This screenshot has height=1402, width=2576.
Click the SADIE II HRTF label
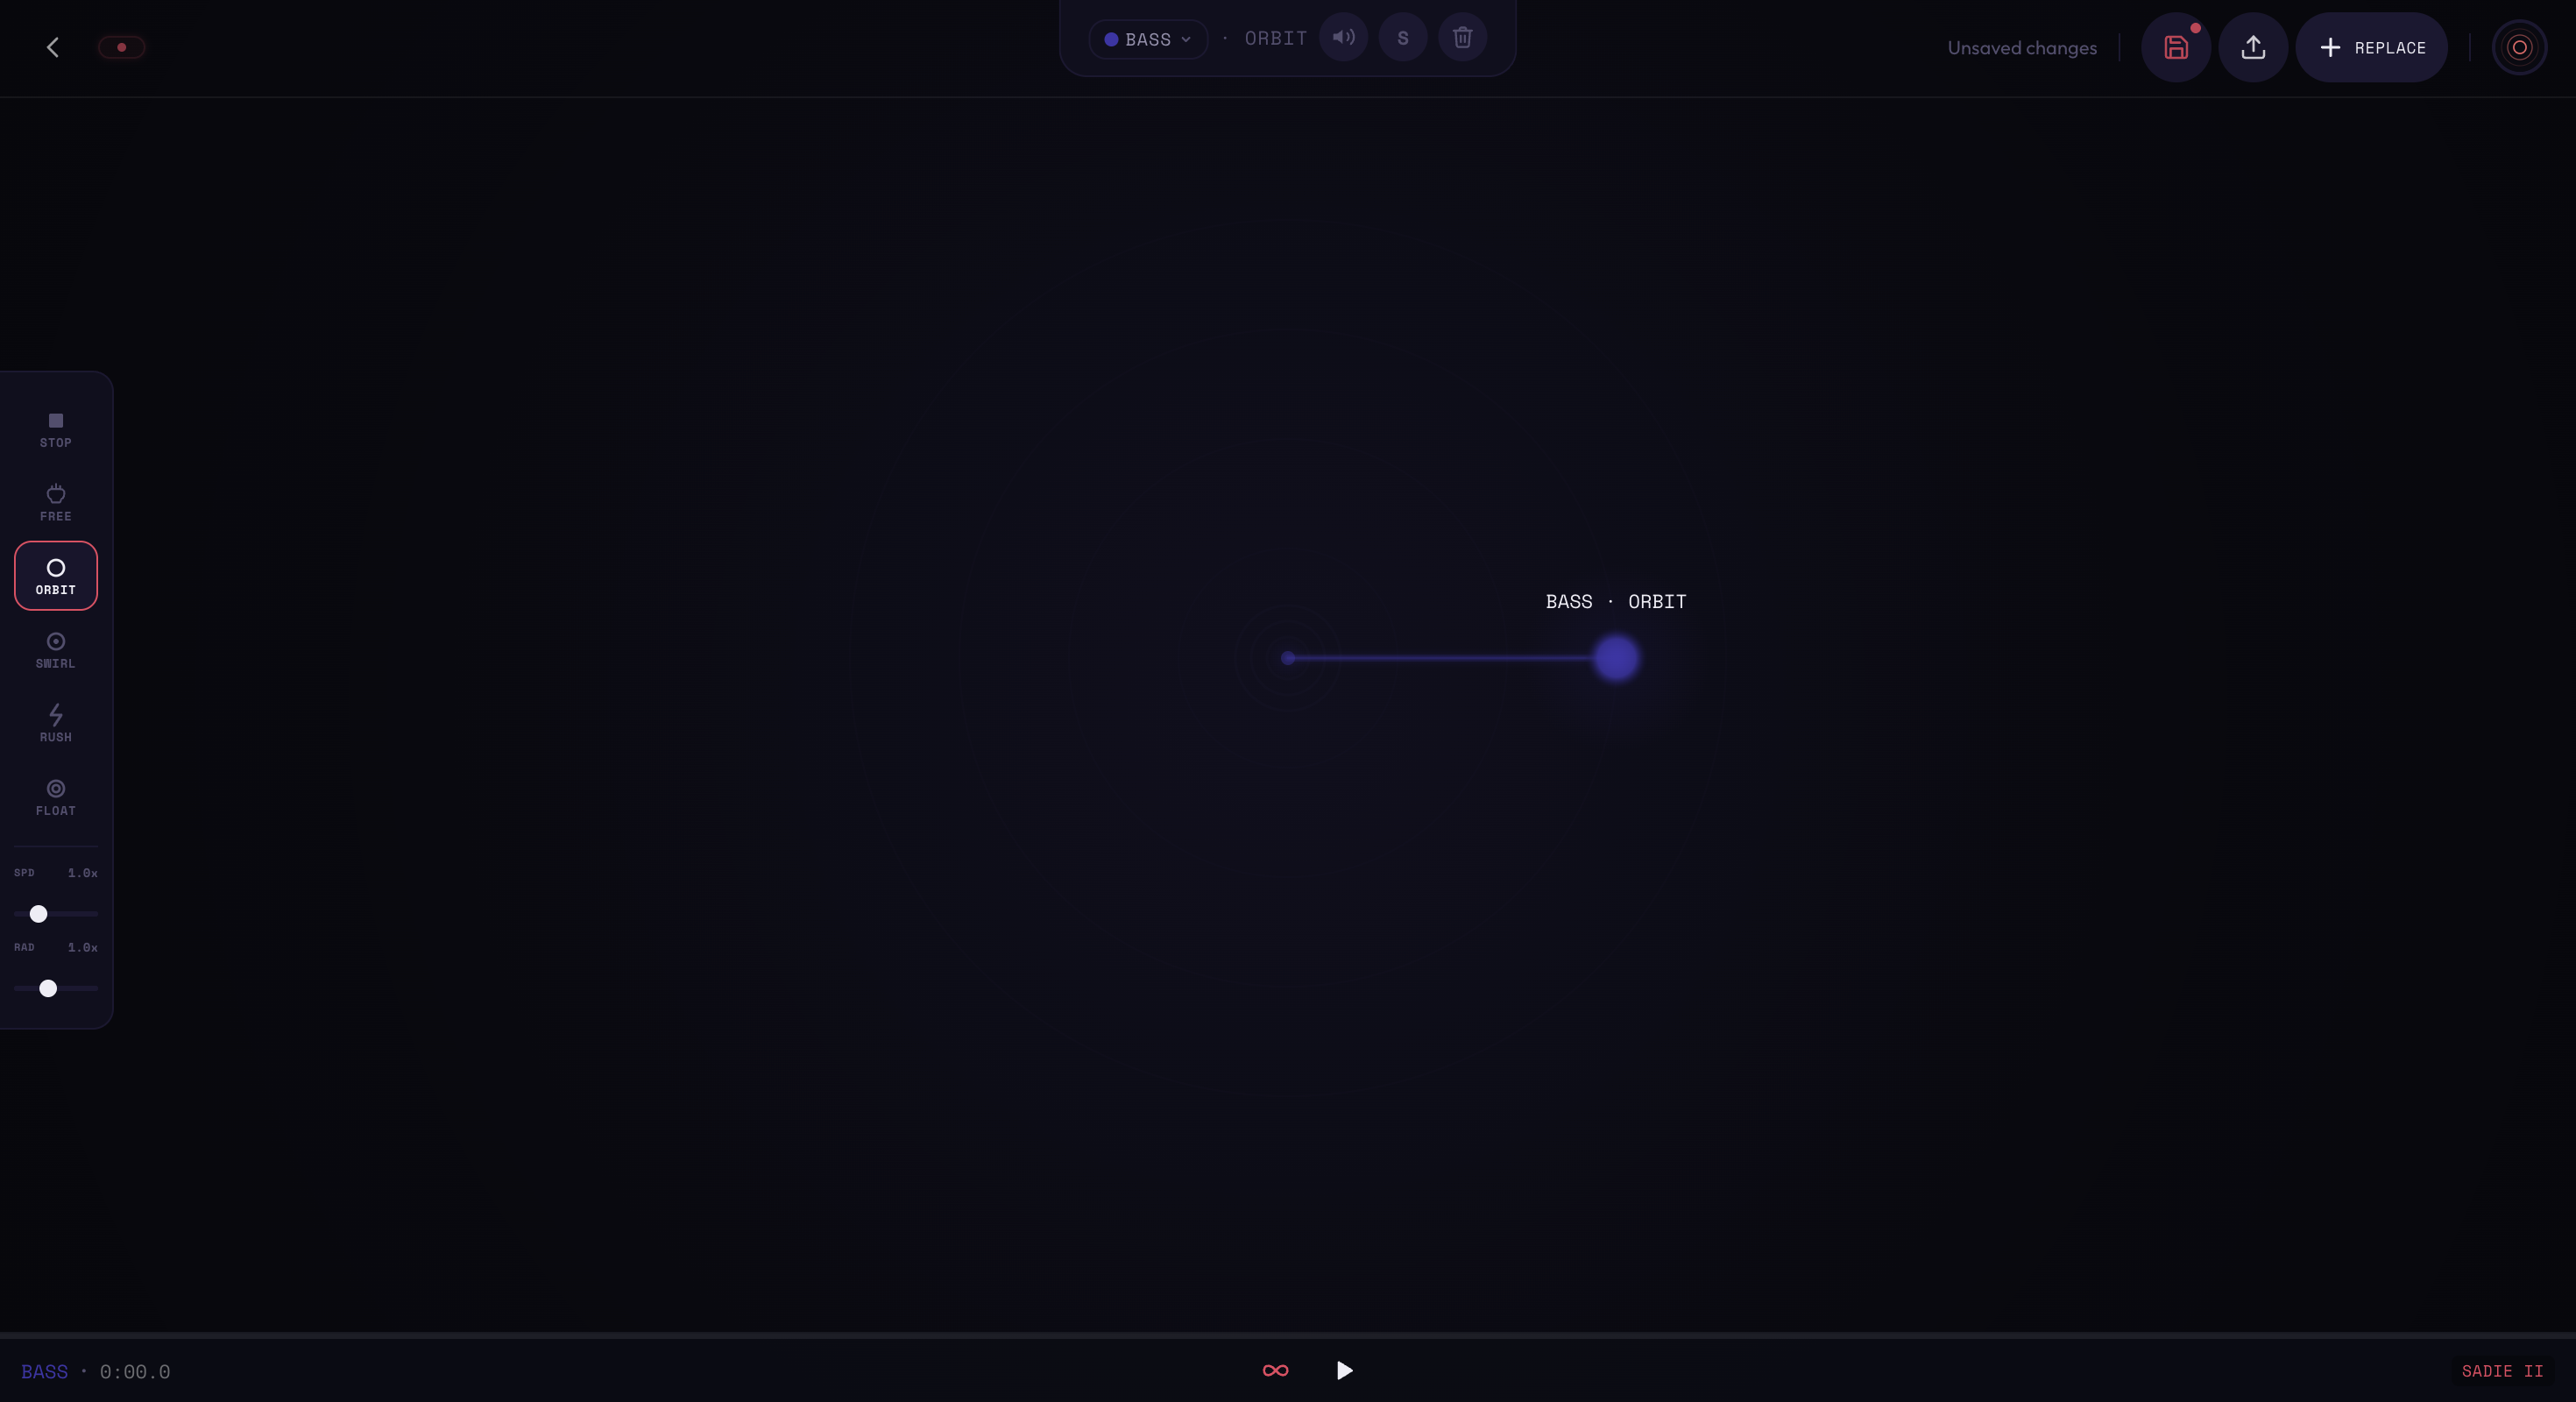pos(2502,1371)
